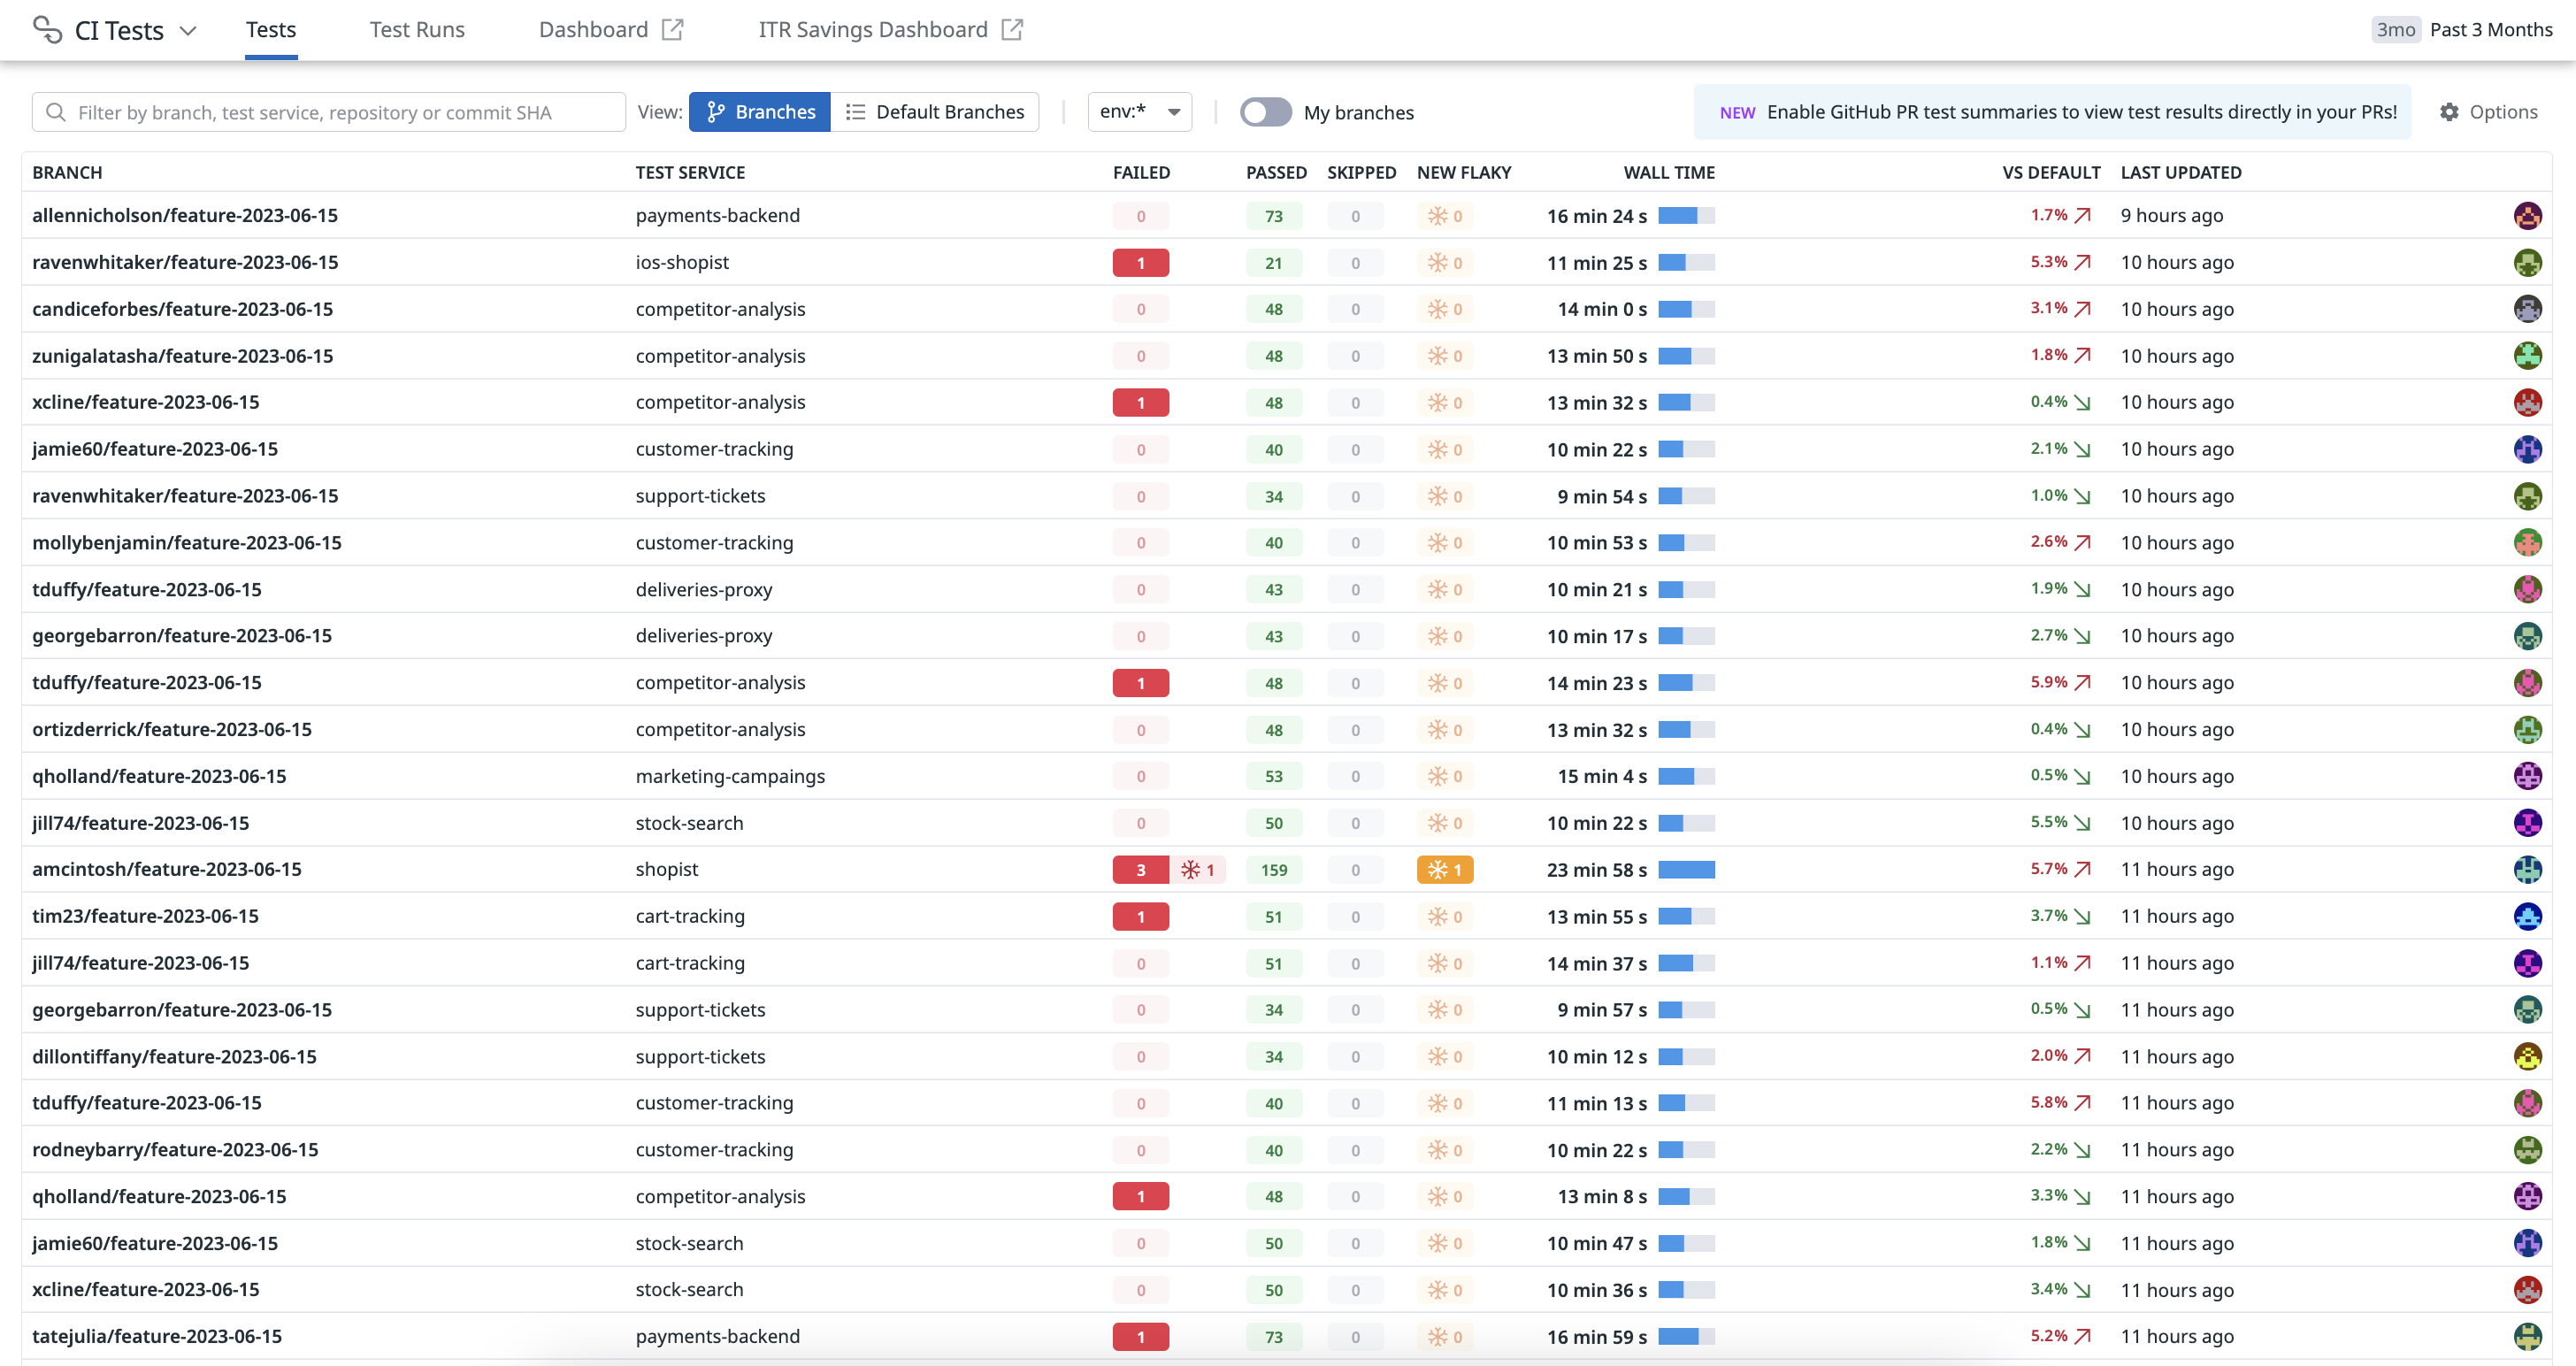
Task: Select the Tests tab
Action: [x=271, y=29]
